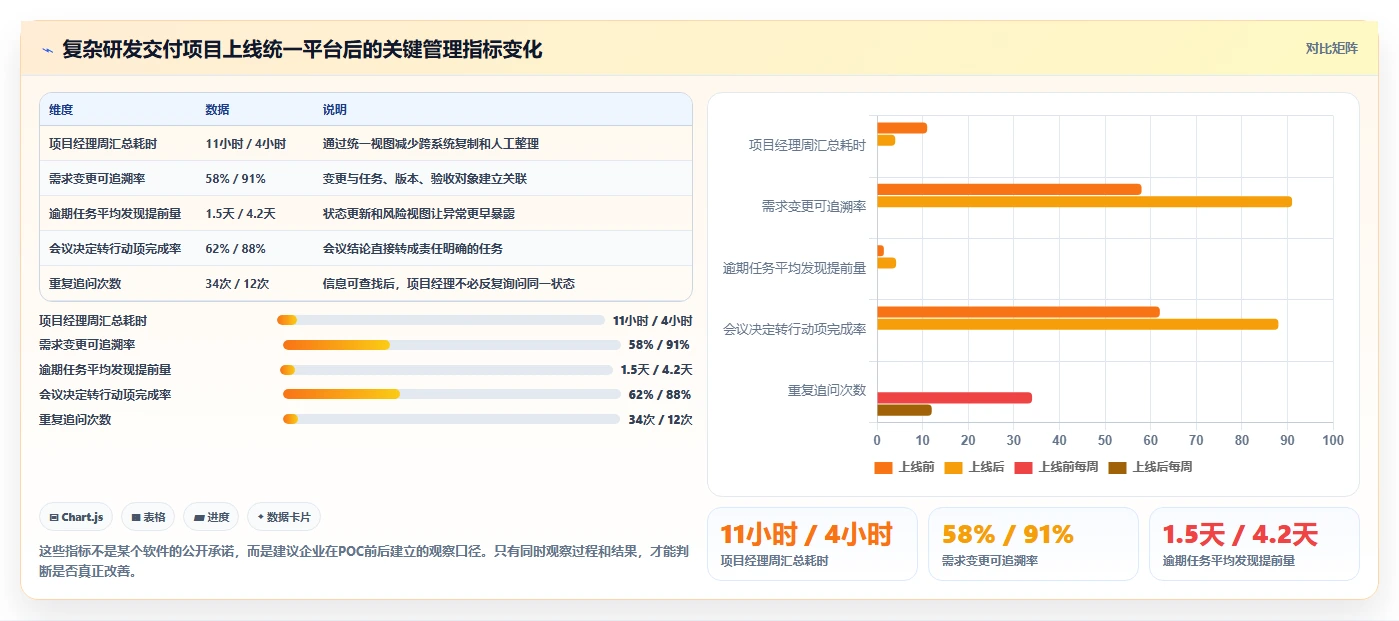Click the 会议决定转行动项完成率 progress bar
Viewport: 1399px width, 621px height.
pos(452,394)
